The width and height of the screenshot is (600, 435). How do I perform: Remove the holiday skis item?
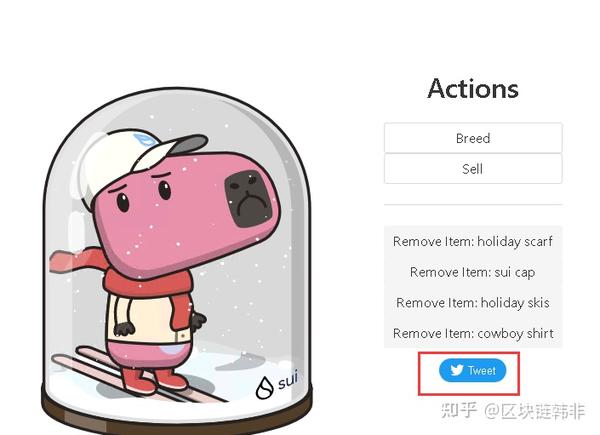(473, 303)
